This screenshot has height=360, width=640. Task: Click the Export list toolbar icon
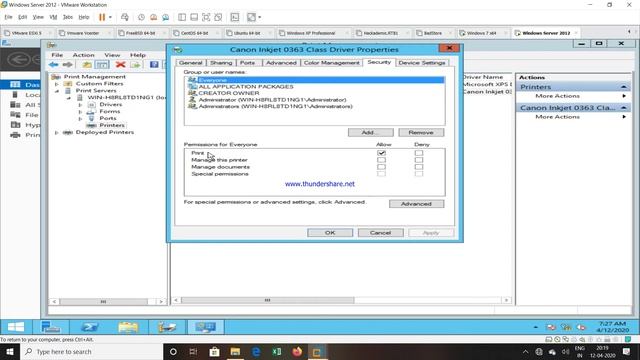tap(136, 64)
